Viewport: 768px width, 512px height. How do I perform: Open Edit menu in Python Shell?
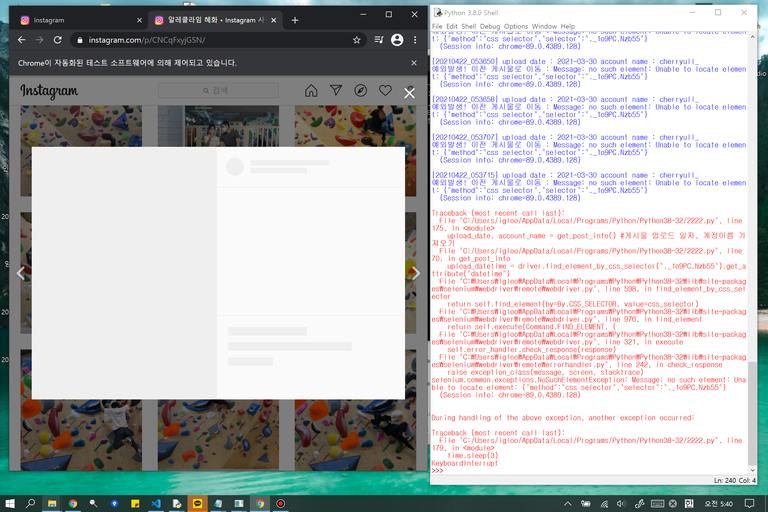tap(452, 26)
